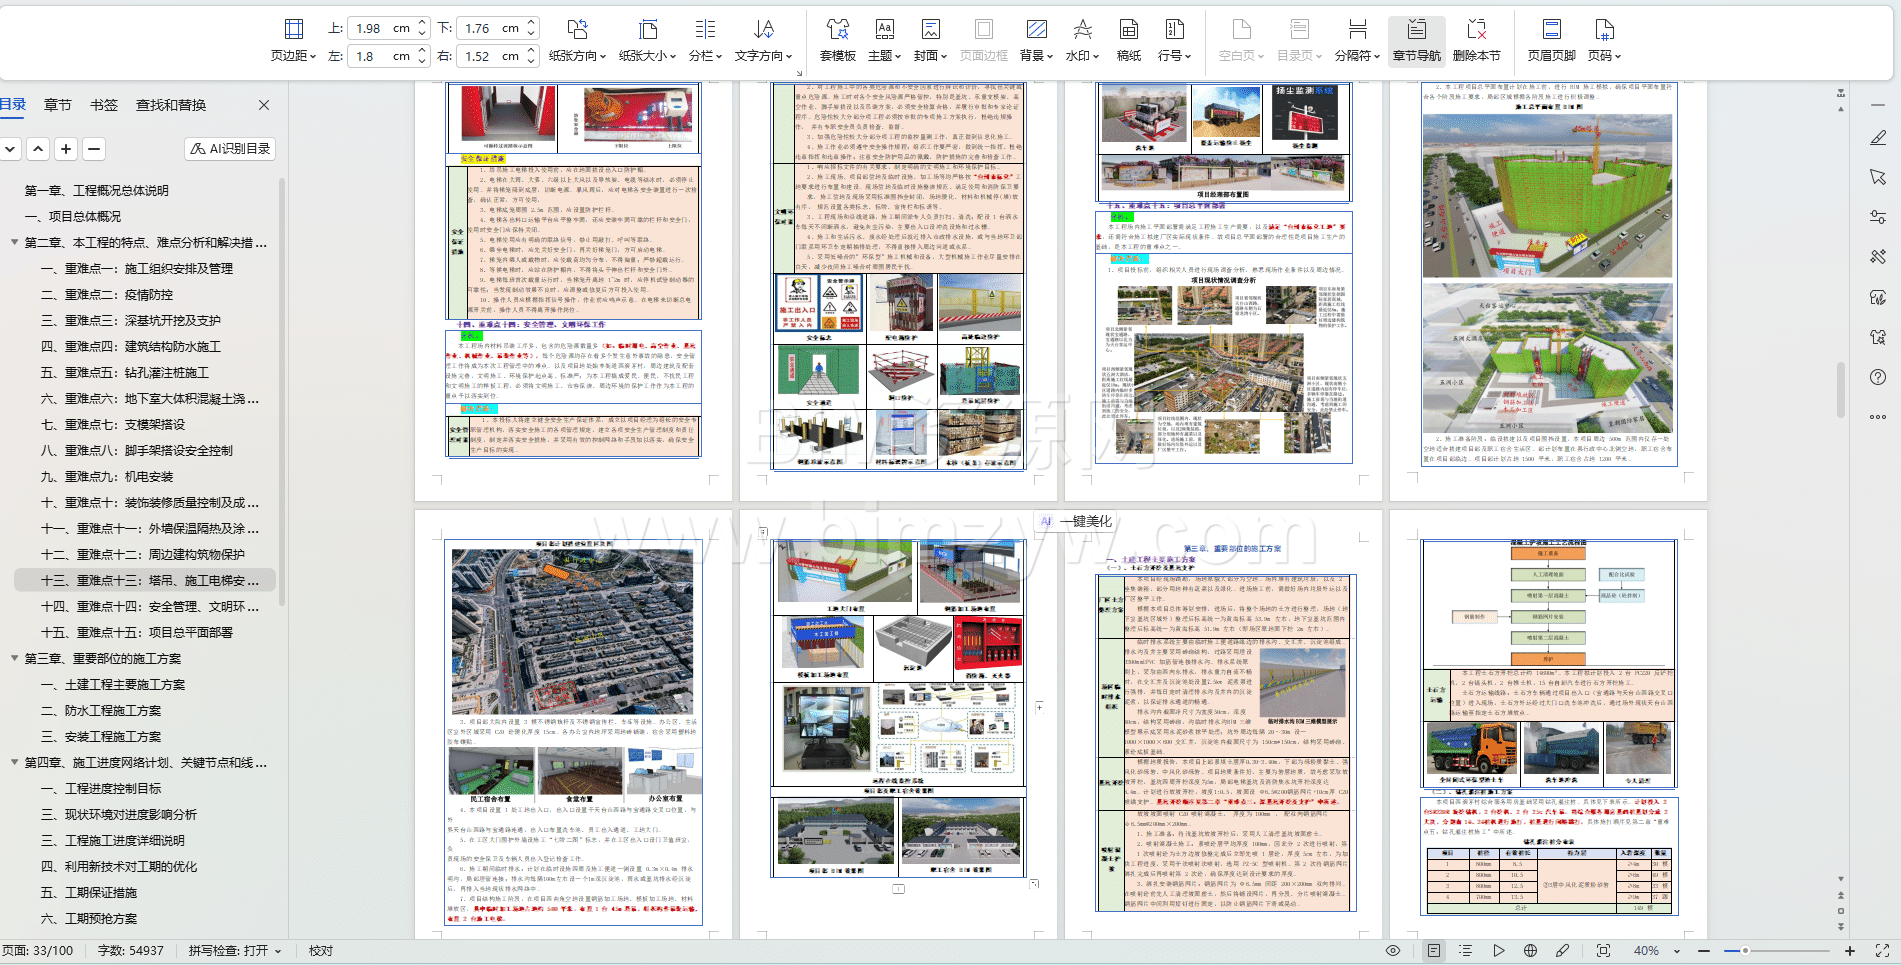Click the 套模板 template icon
The image size is (1901, 965).
pyautogui.click(x=838, y=29)
